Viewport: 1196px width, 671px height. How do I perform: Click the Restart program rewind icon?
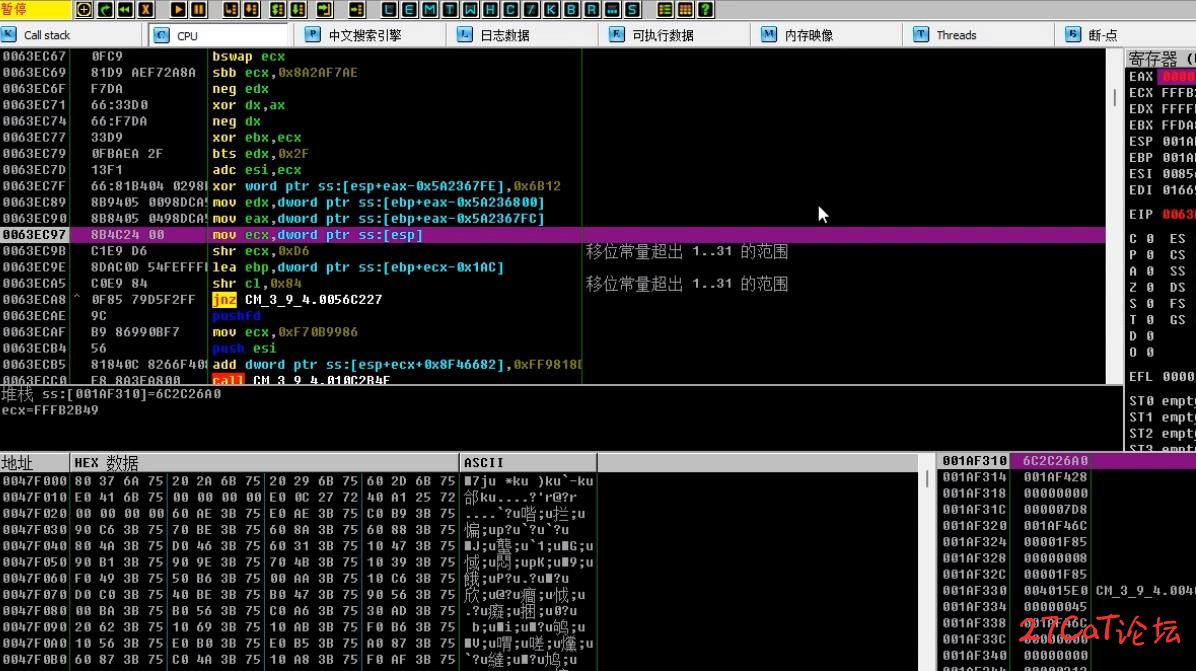tap(126, 10)
